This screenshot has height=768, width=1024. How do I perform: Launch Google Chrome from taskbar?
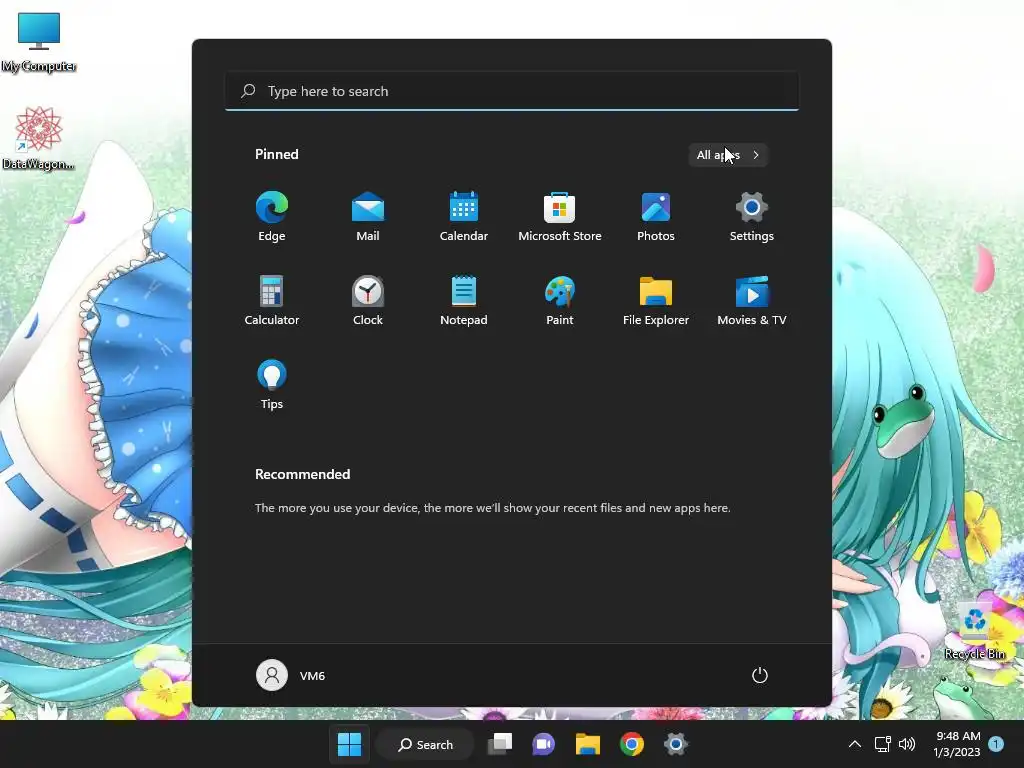click(632, 744)
